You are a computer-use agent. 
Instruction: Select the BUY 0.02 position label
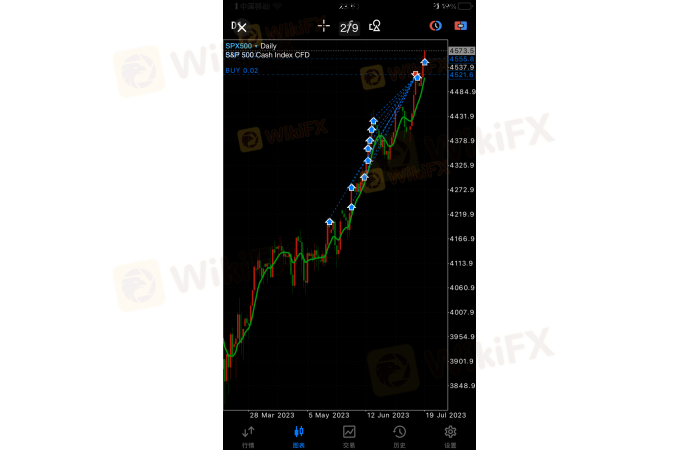click(242, 71)
